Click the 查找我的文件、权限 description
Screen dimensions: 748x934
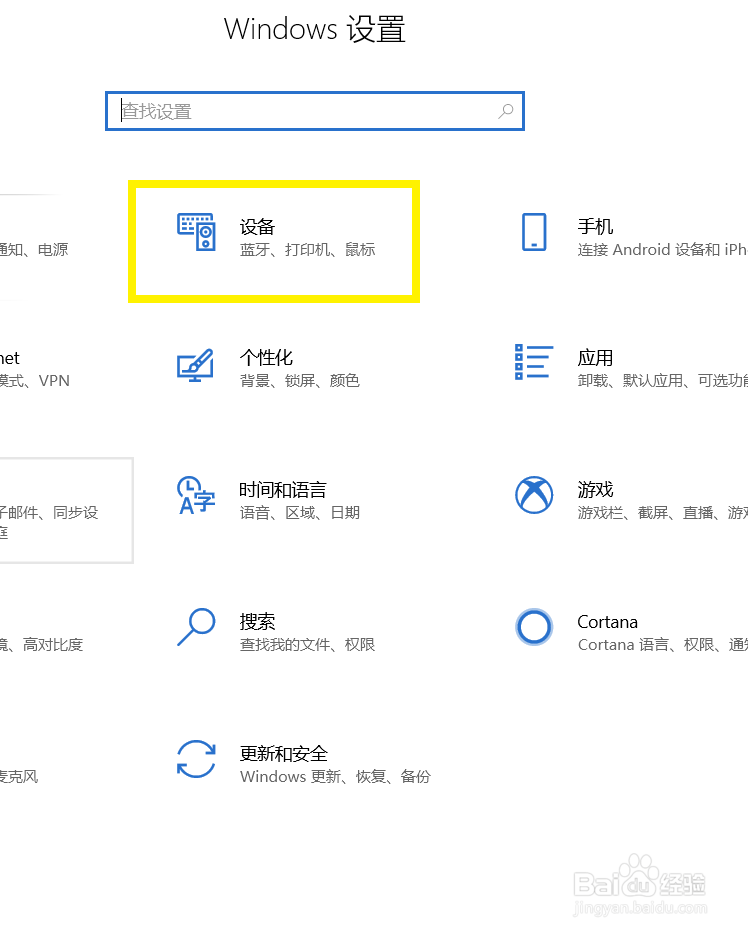tap(307, 645)
